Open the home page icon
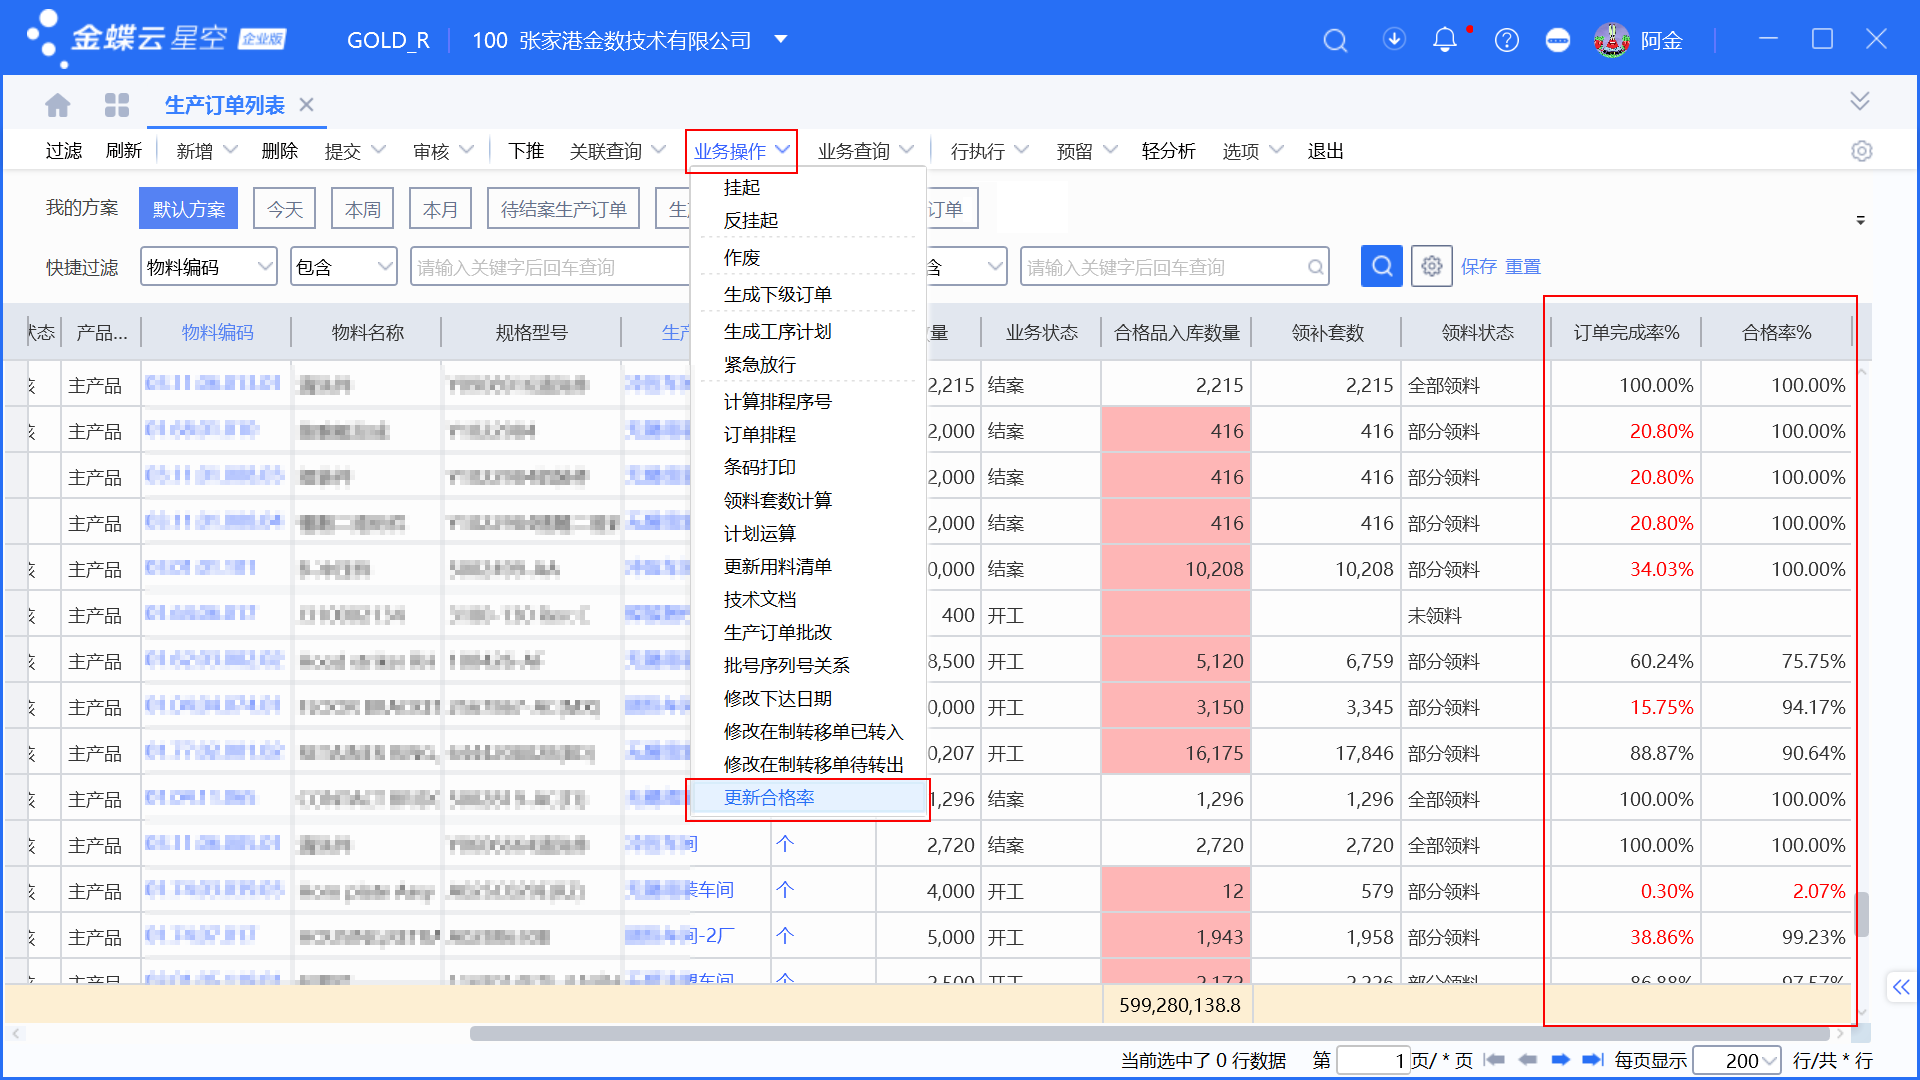Screen dimensions: 1920x1080 pyautogui.click(x=58, y=105)
